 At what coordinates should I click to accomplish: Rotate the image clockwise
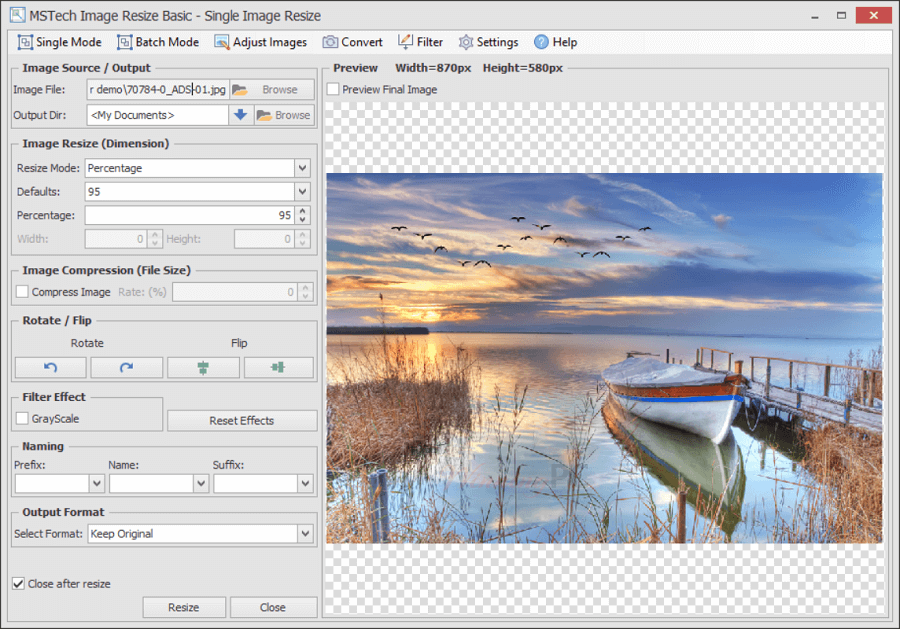pos(126,368)
